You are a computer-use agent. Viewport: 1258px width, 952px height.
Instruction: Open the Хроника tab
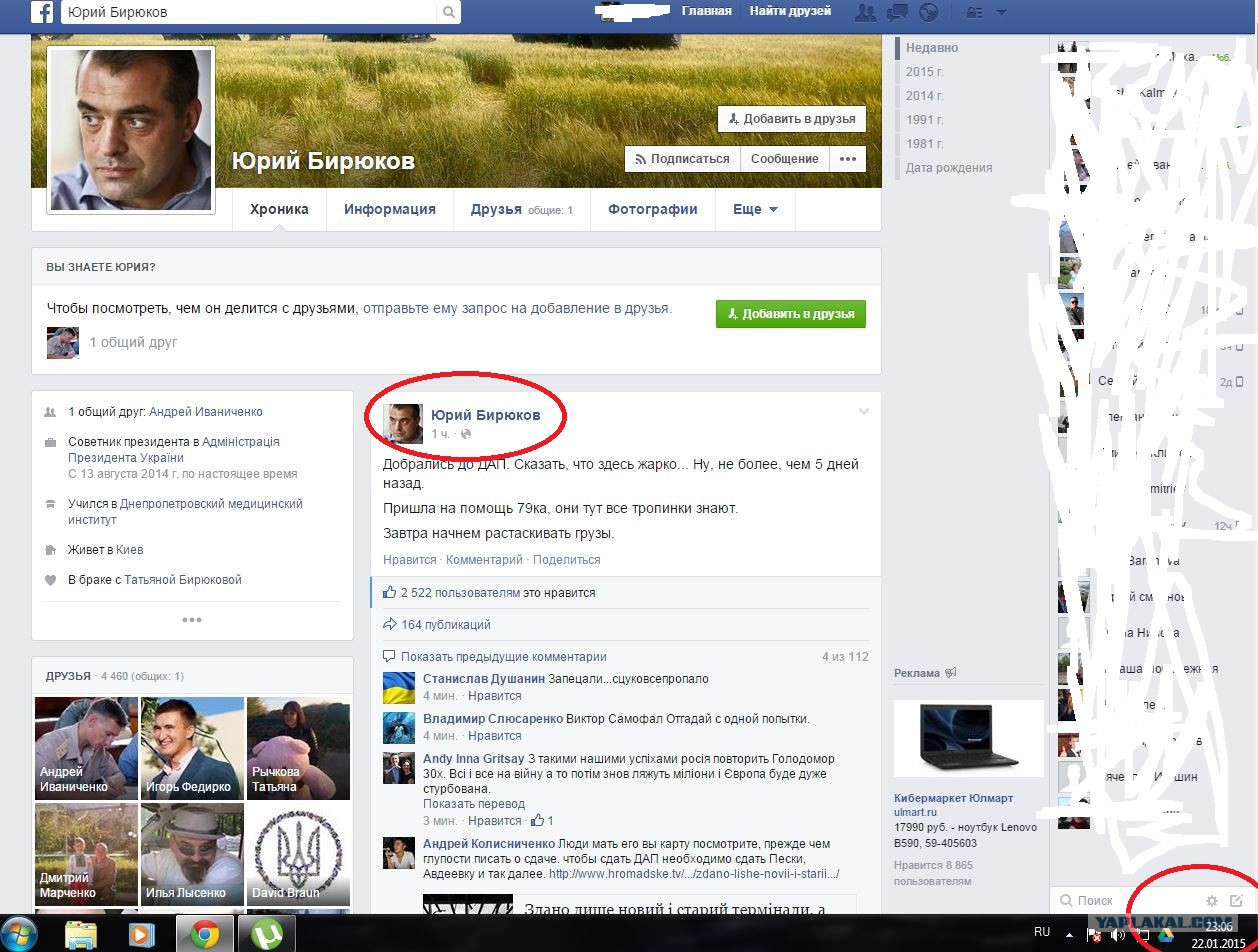279,210
